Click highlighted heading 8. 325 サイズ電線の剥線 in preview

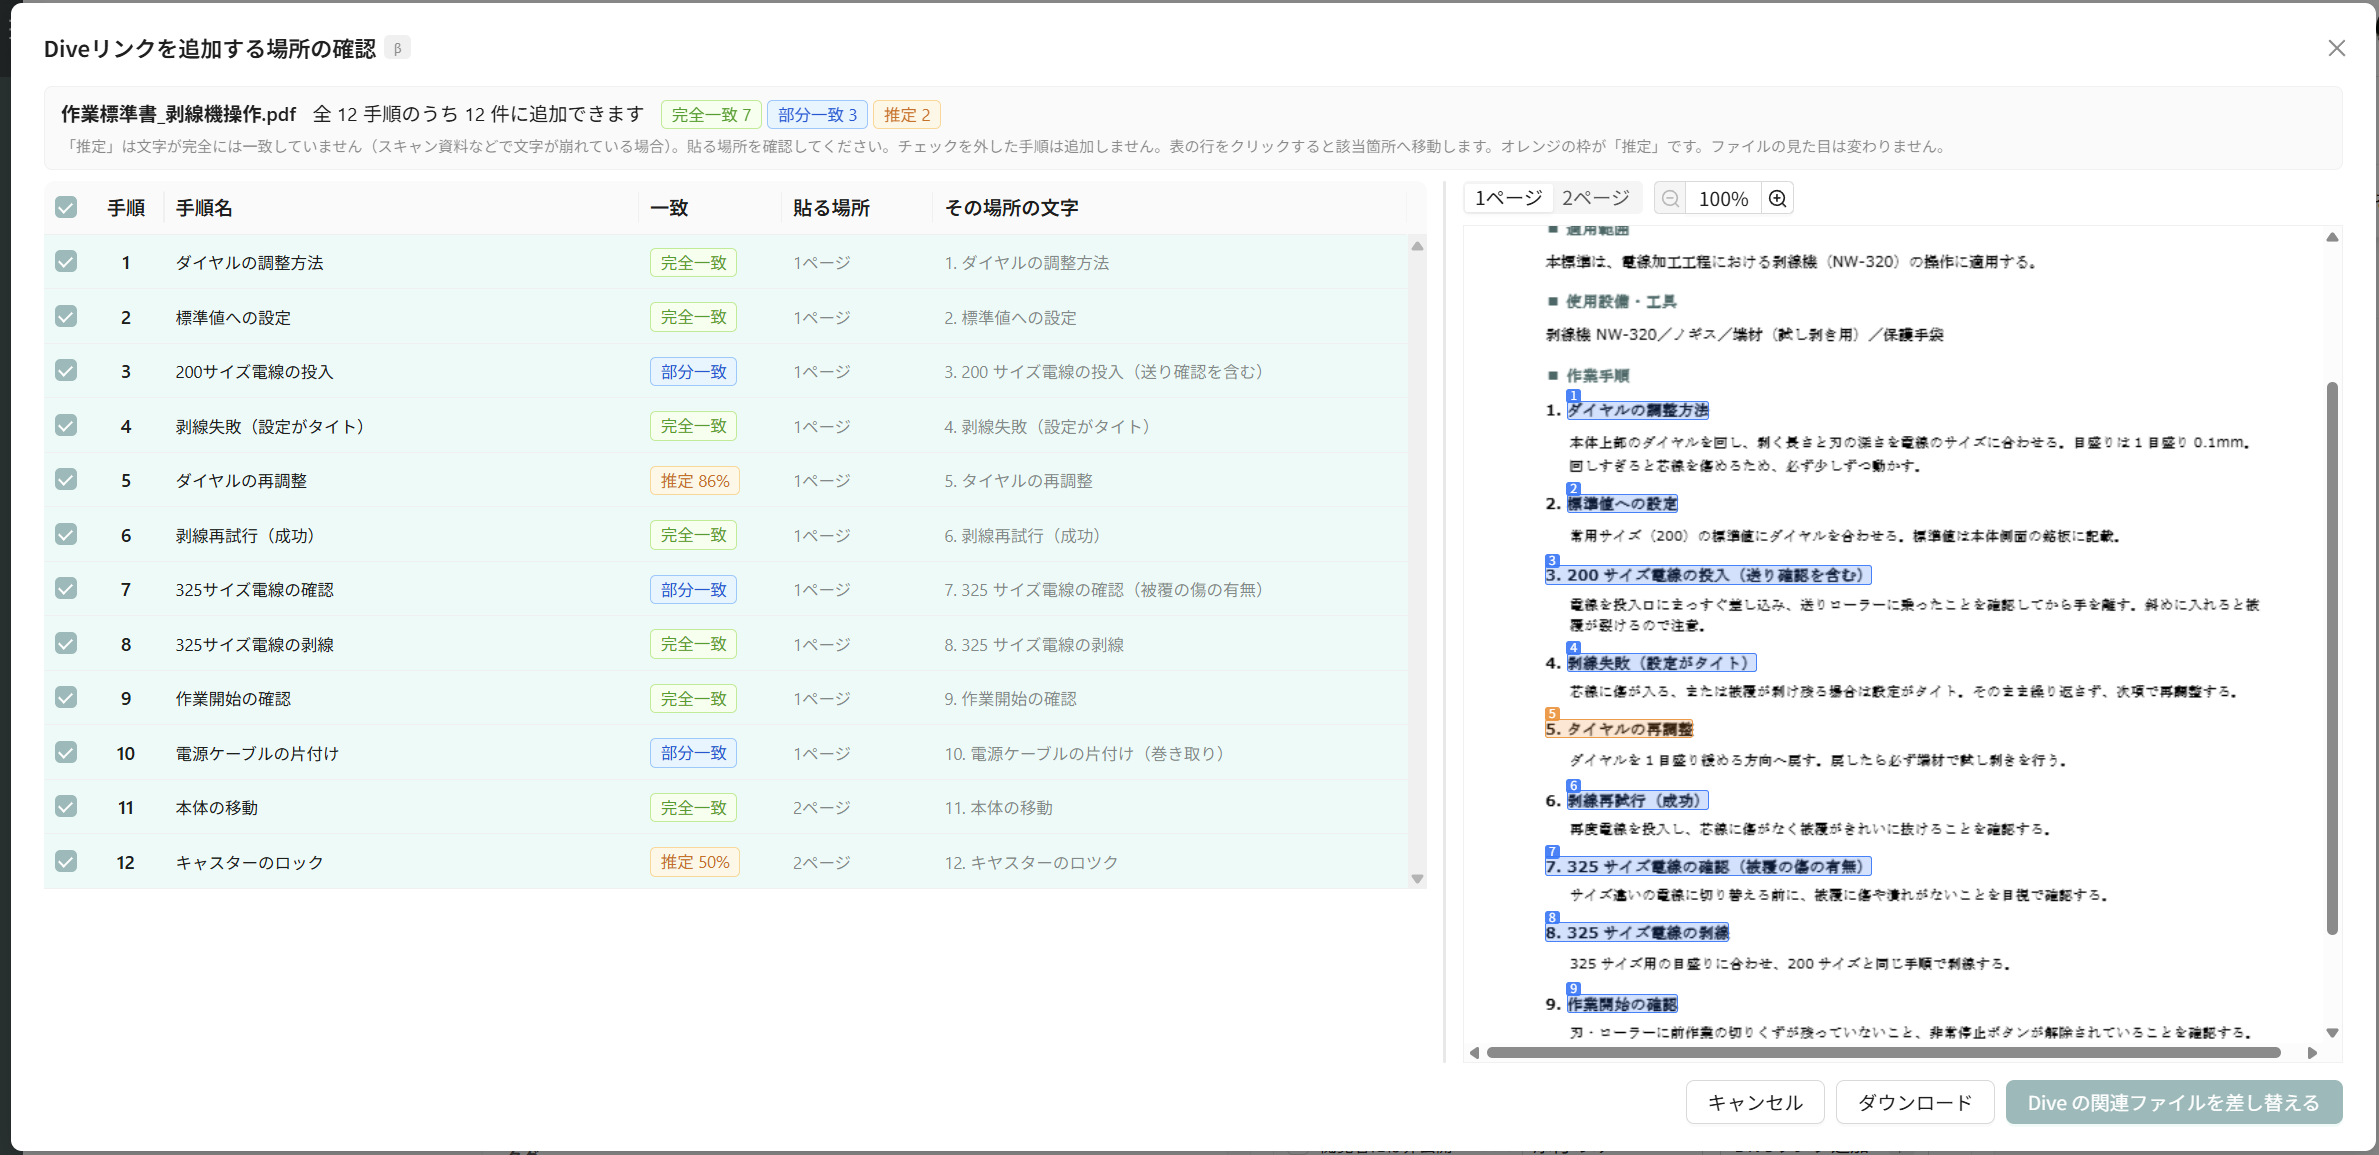[x=1637, y=932]
